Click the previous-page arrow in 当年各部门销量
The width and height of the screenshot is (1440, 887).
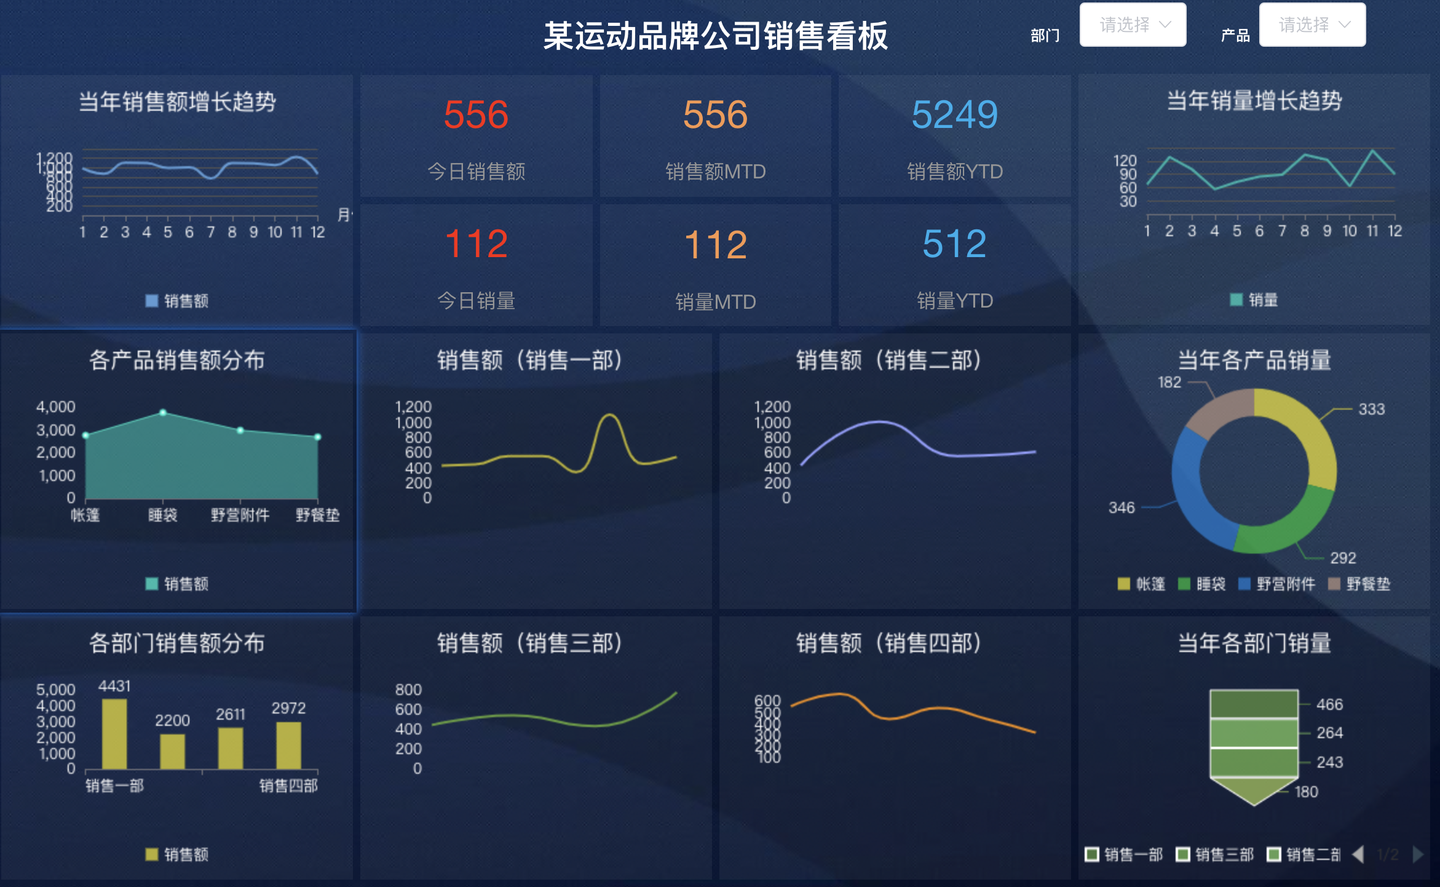coord(1358,854)
